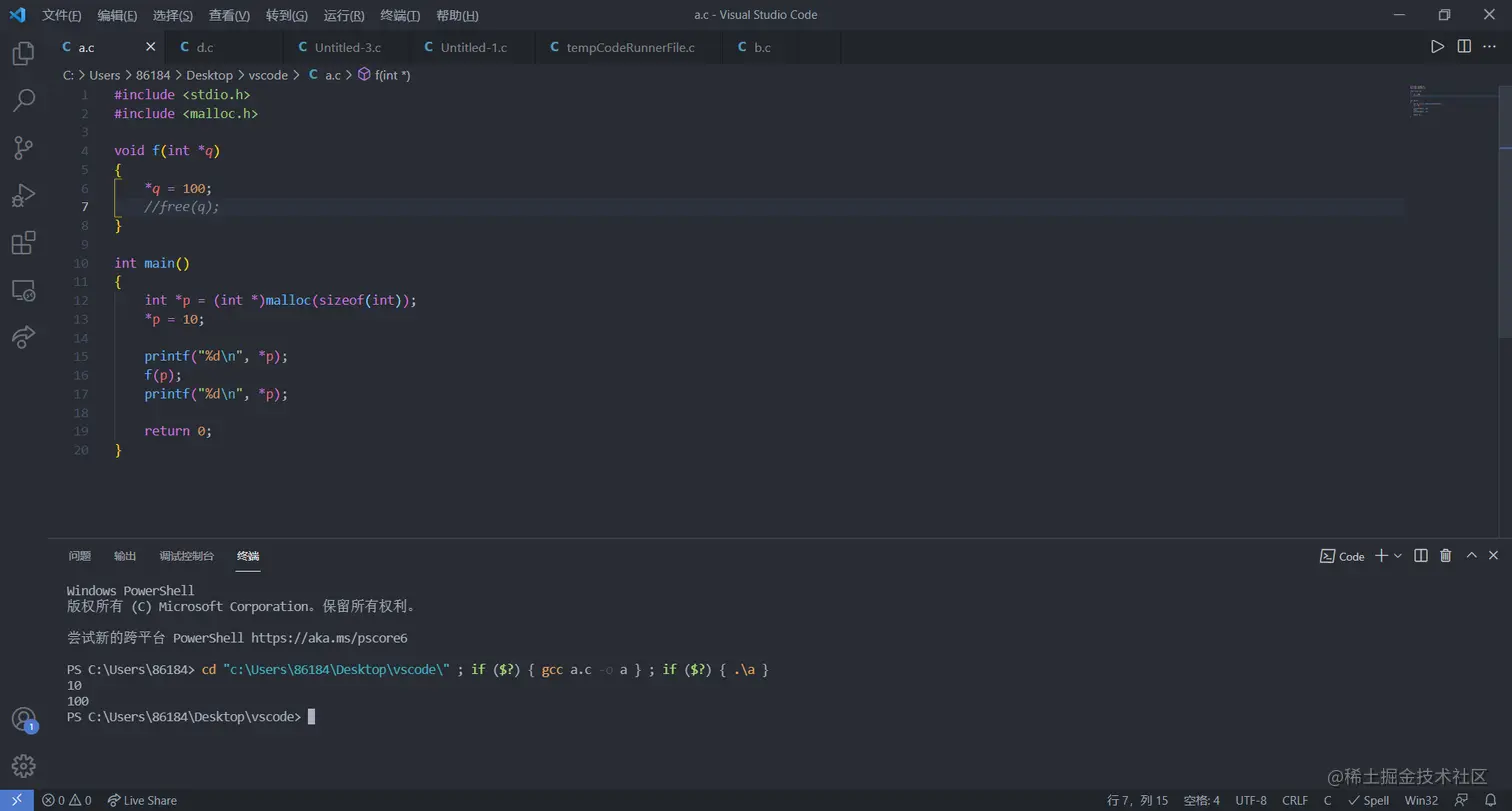
Task: Open the Search view in activity bar
Action: 23,100
